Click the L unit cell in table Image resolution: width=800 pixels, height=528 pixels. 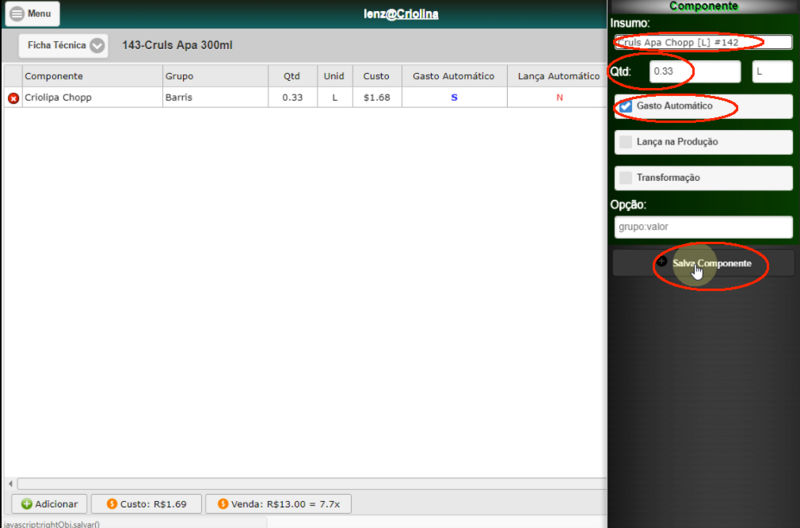335,97
